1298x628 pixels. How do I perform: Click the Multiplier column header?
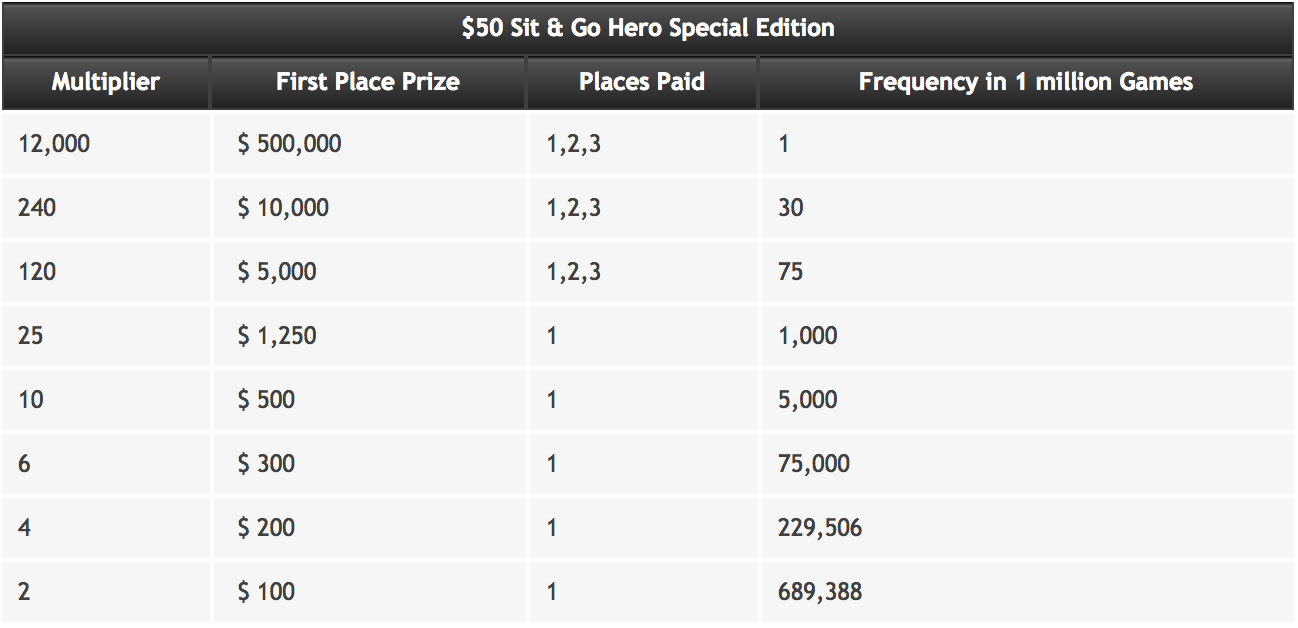[106, 82]
